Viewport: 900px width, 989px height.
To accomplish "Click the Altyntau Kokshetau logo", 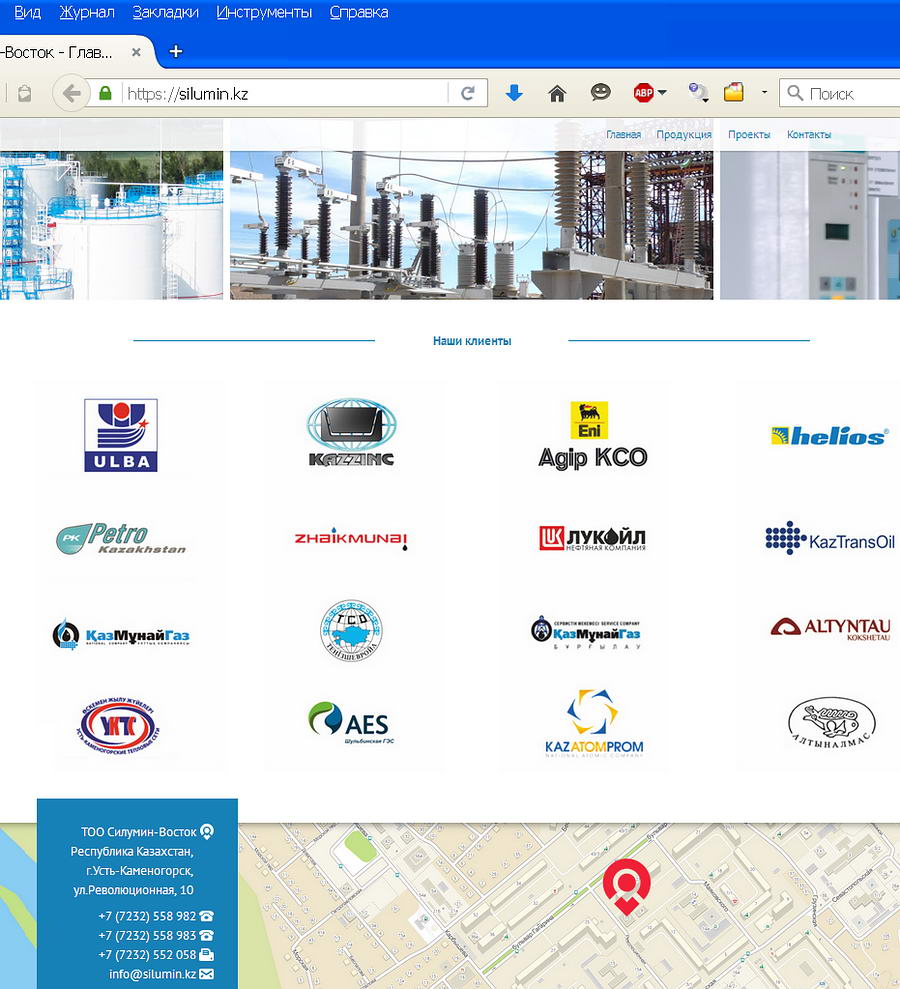I will (831, 629).
